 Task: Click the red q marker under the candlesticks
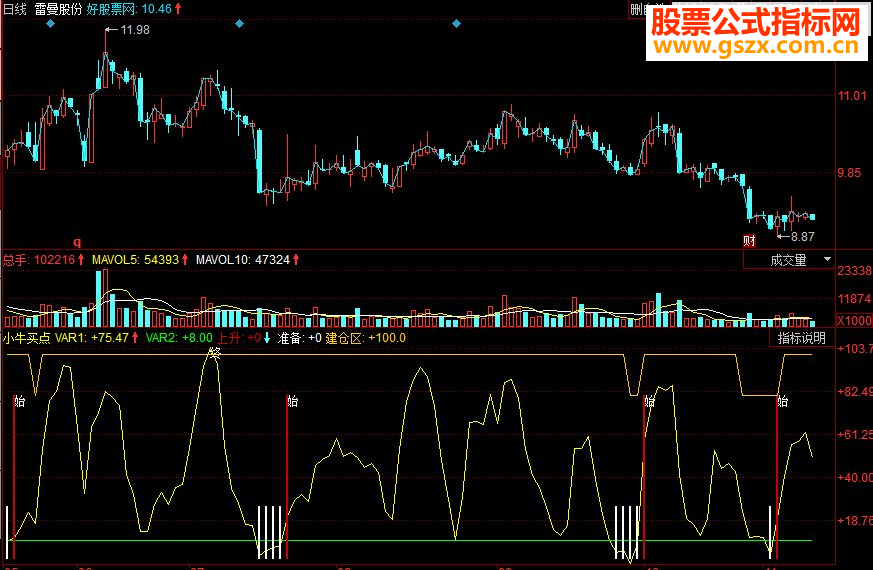point(77,242)
